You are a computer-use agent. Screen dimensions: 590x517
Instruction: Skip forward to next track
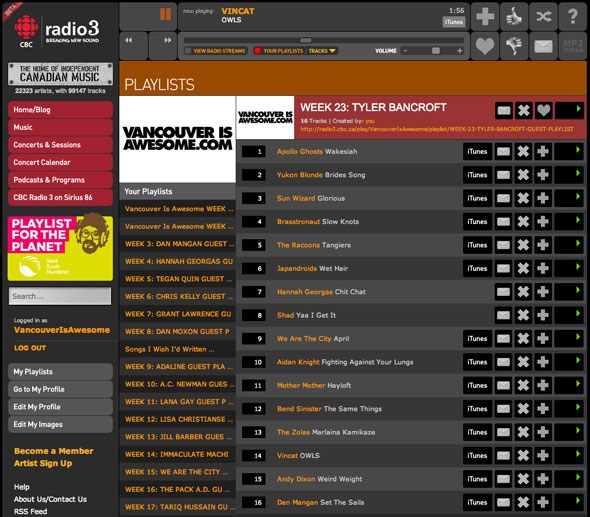coord(167,40)
